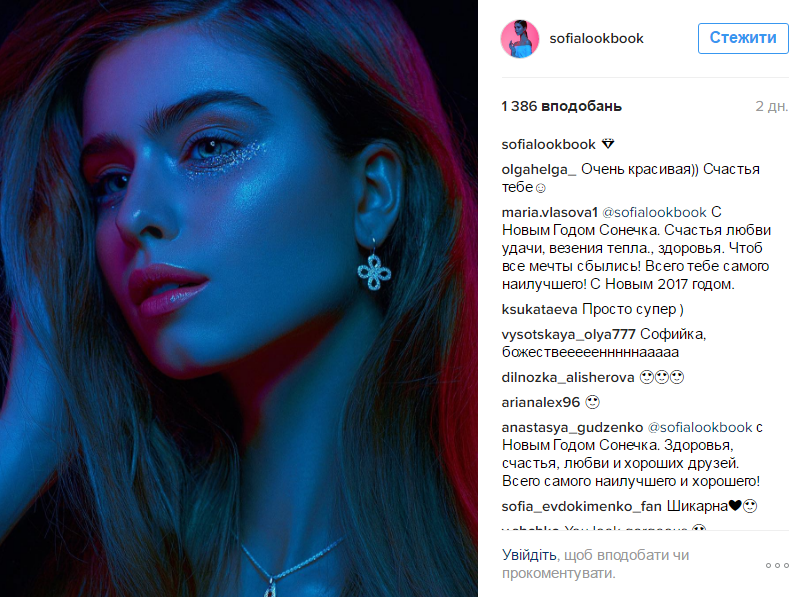This screenshot has width=794, height=597.
Task: Open the olgahelga_ commenter profile
Action: [539, 169]
